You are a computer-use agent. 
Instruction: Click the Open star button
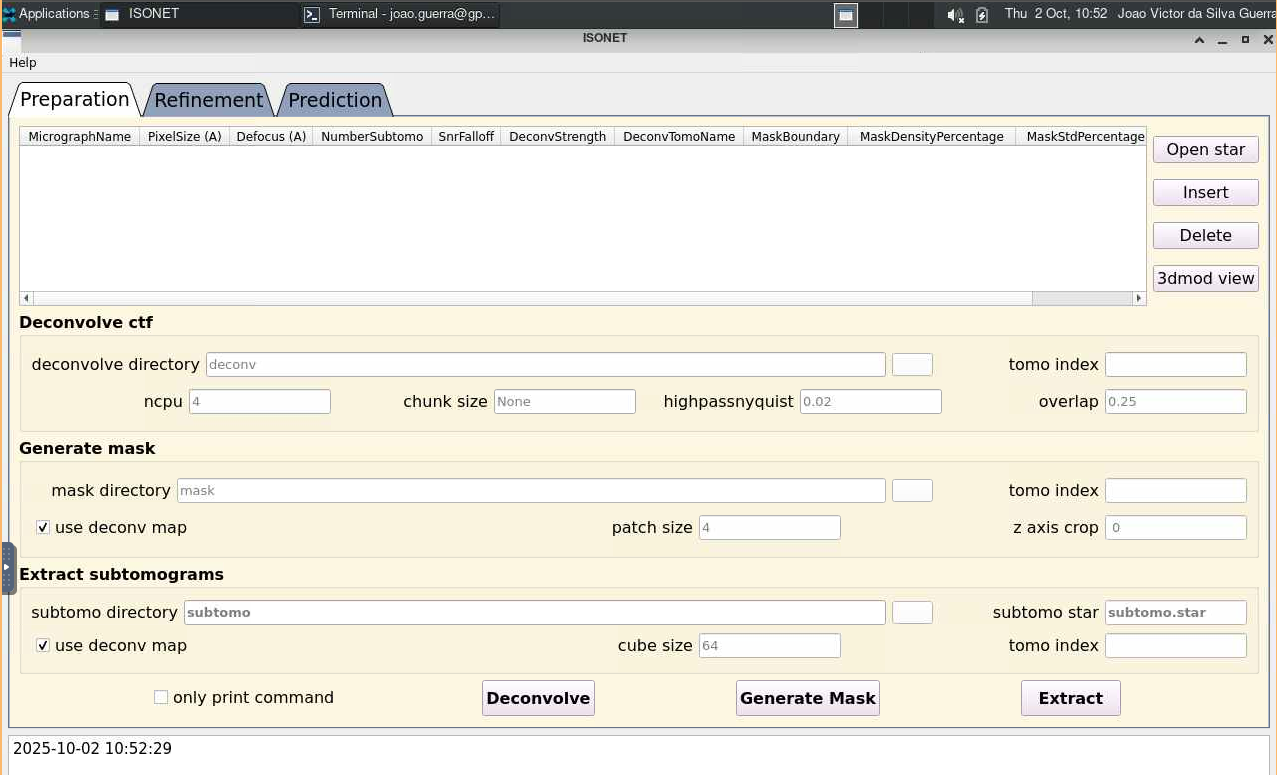click(1205, 149)
